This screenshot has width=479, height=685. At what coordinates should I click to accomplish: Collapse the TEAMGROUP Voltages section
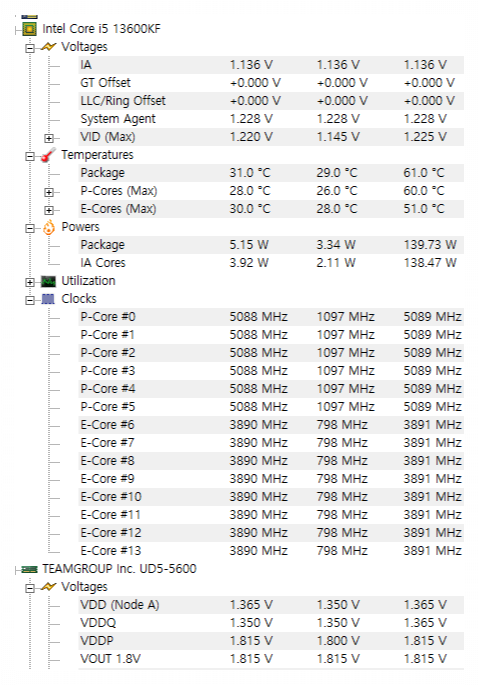[x=30, y=588]
